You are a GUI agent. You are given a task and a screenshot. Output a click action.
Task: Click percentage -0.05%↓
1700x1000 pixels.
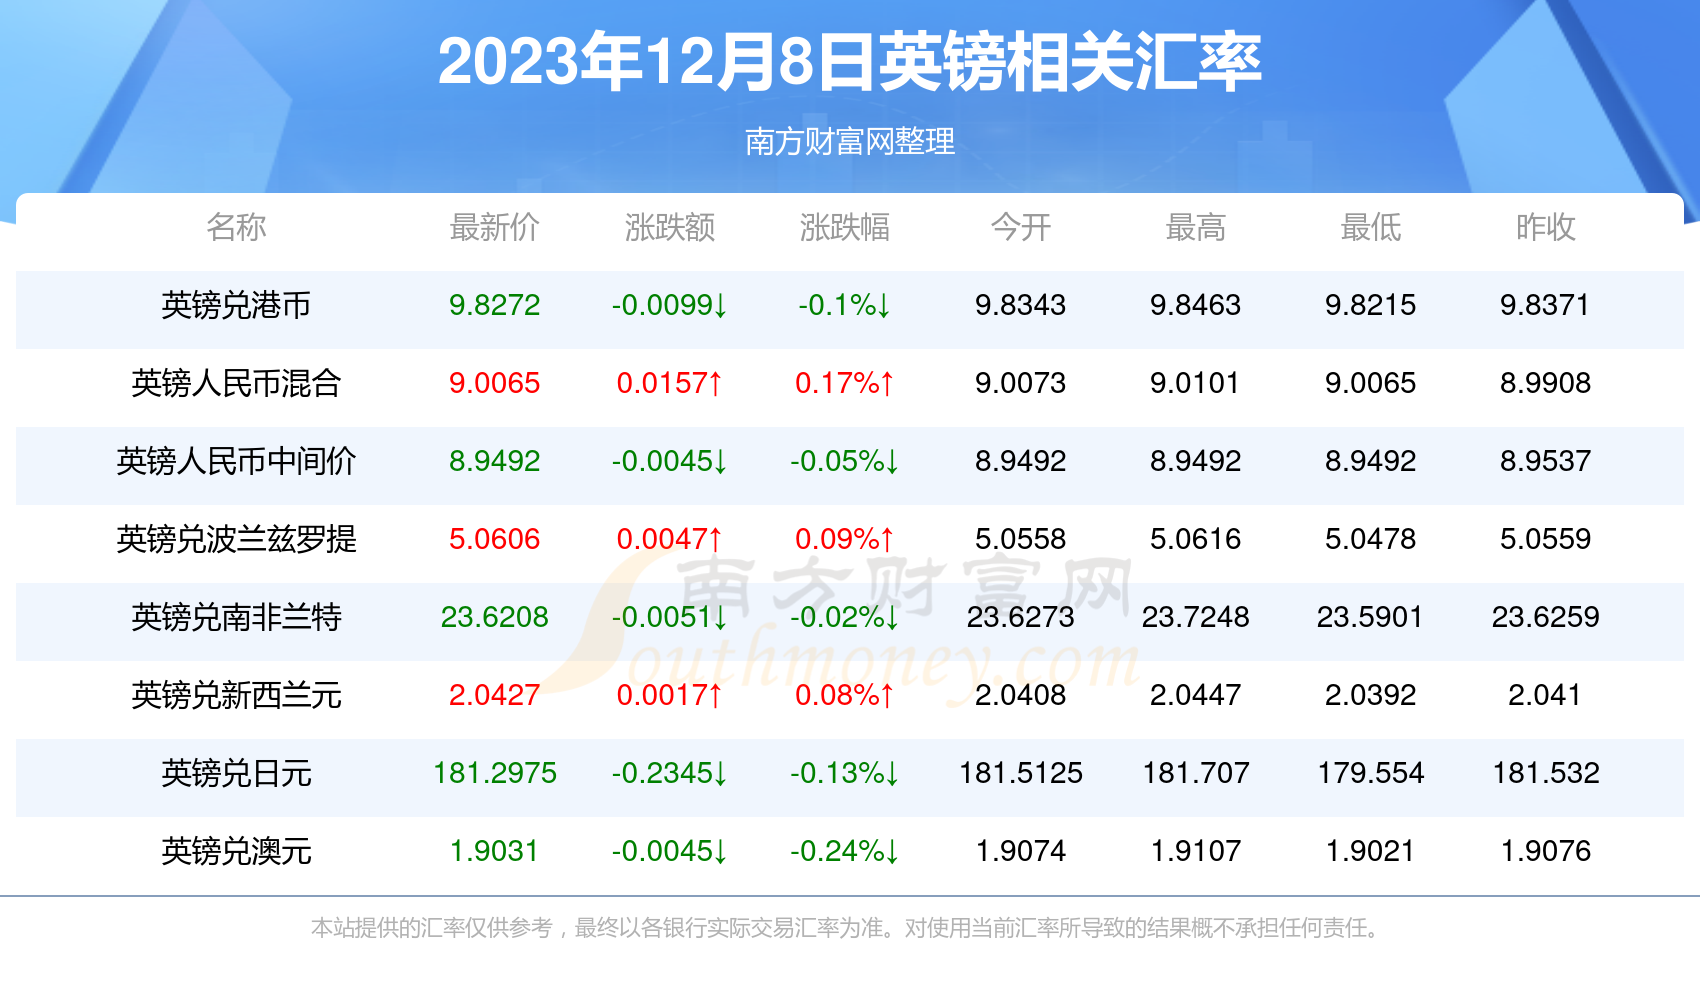(844, 461)
